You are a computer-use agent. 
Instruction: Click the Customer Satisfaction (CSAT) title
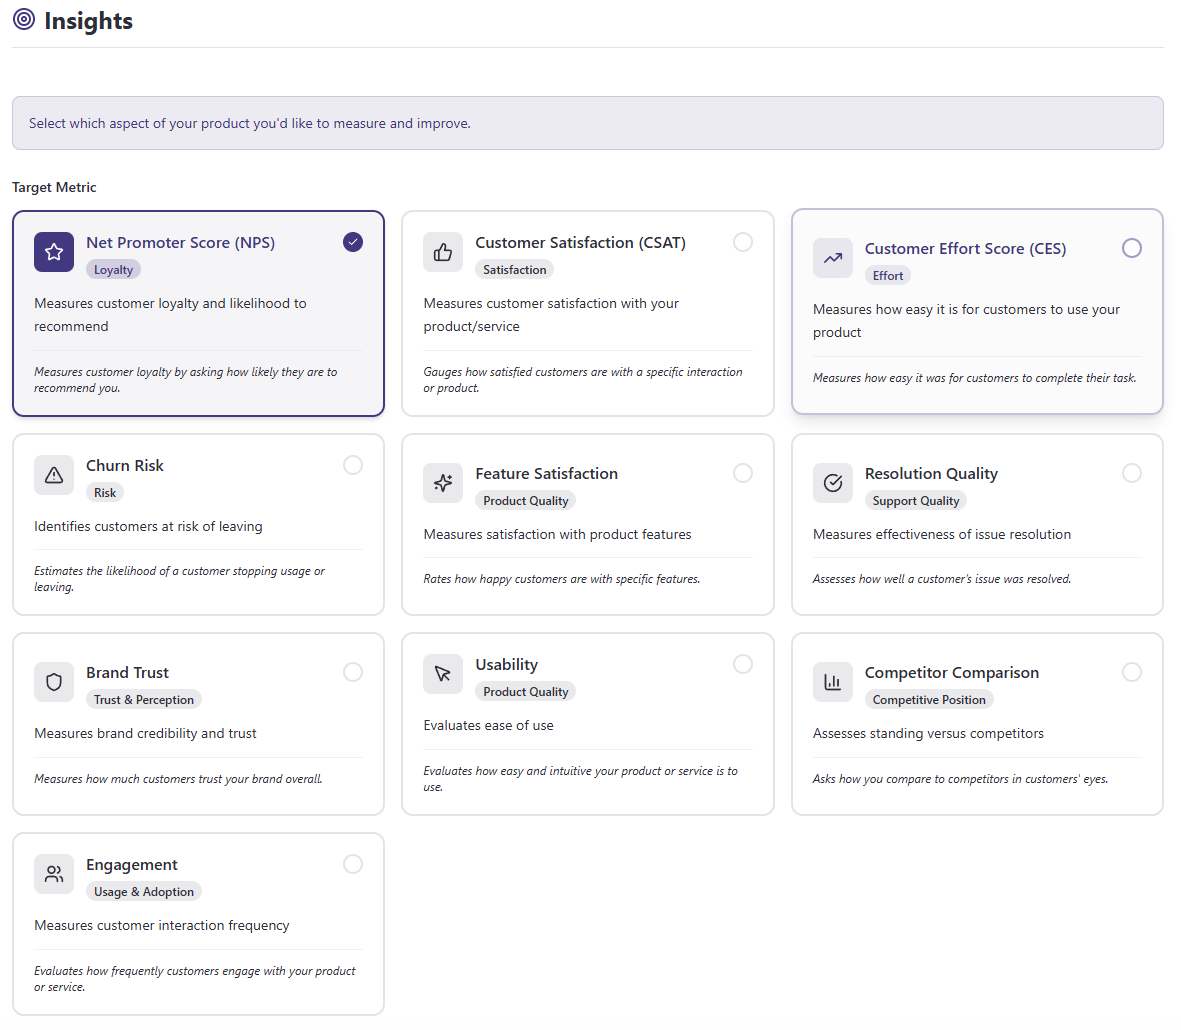tap(580, 242)
